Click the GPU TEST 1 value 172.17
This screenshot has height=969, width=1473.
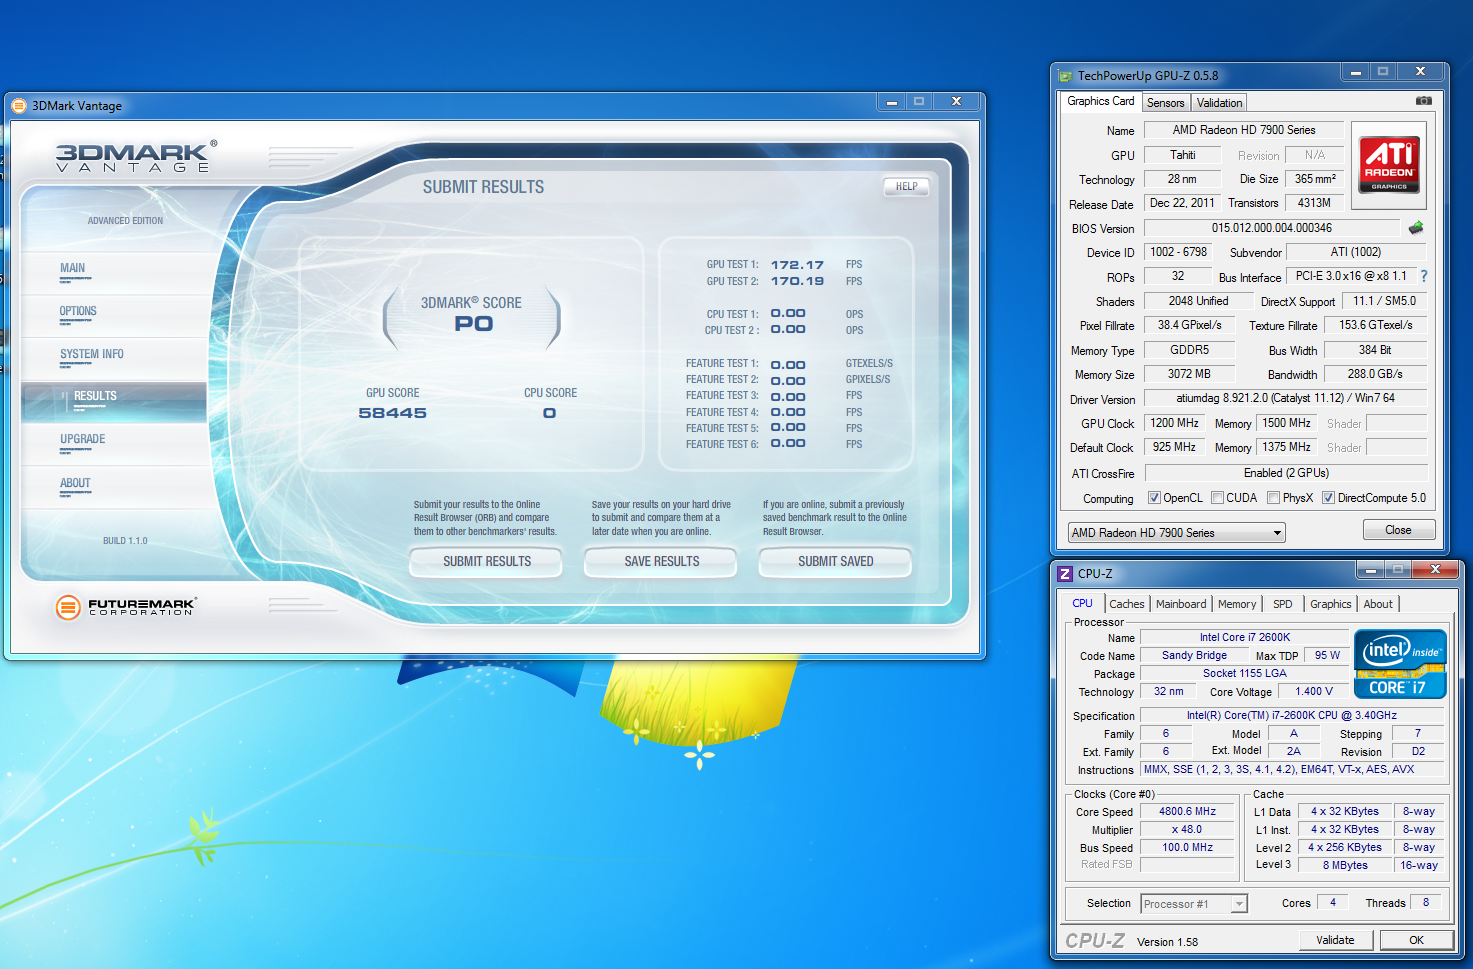[x=797, y=265]
